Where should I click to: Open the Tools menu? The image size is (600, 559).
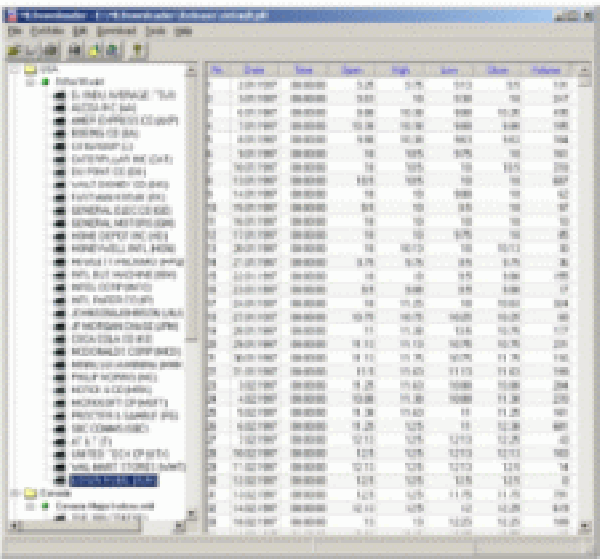click(x=155, y=31)
